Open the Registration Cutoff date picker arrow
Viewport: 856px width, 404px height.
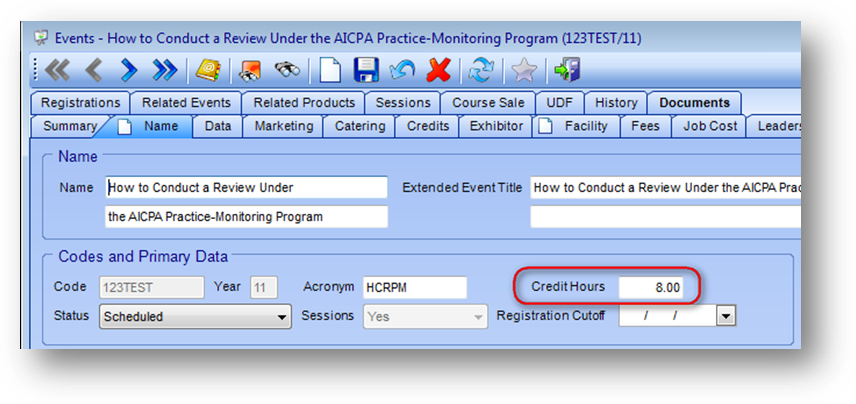pos(726,316)
